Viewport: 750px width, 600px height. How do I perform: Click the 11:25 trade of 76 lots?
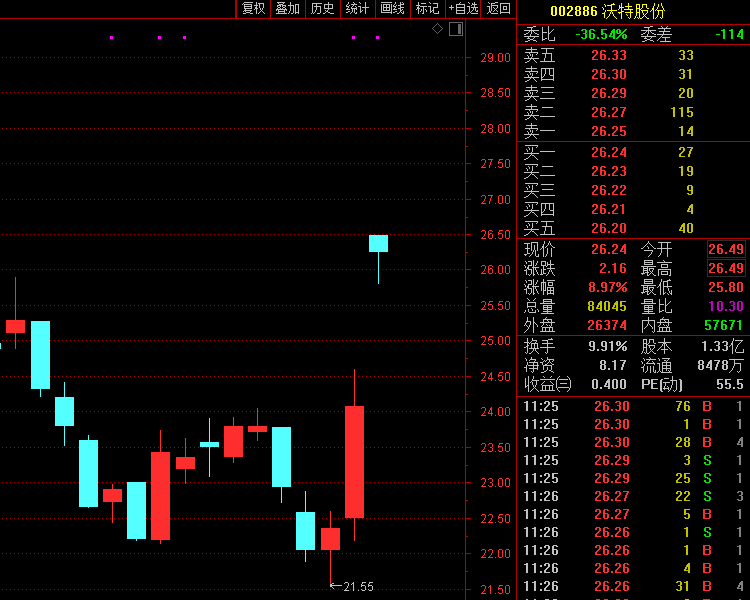632,406
